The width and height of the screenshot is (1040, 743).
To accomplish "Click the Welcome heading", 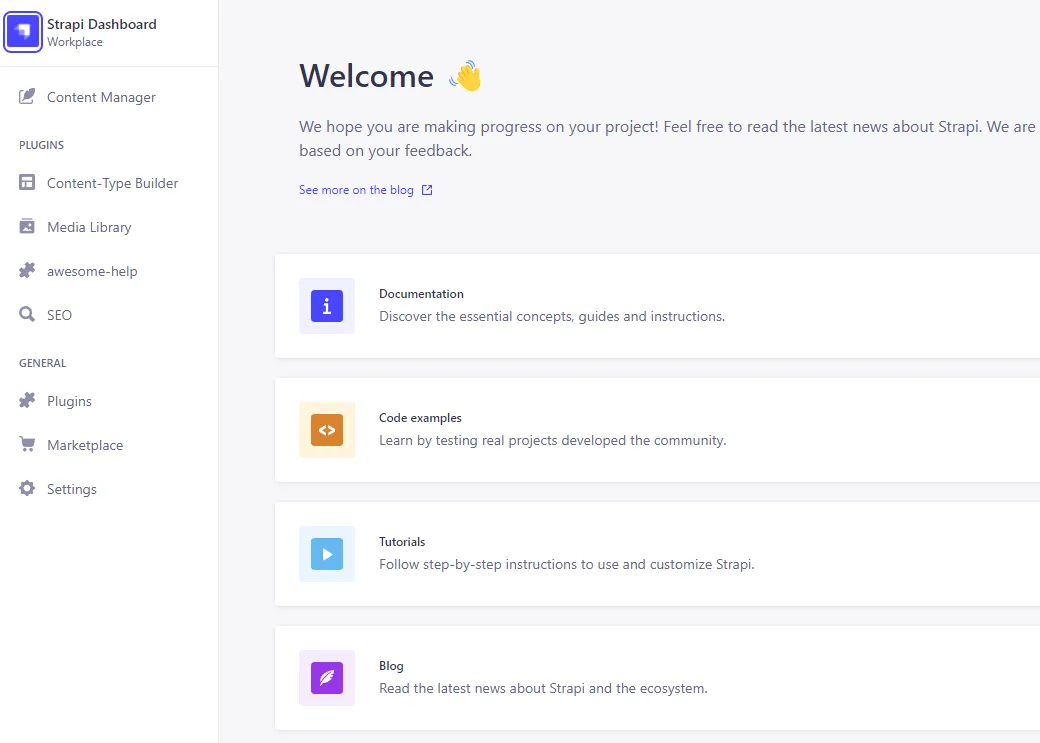I will pos(366,76).
